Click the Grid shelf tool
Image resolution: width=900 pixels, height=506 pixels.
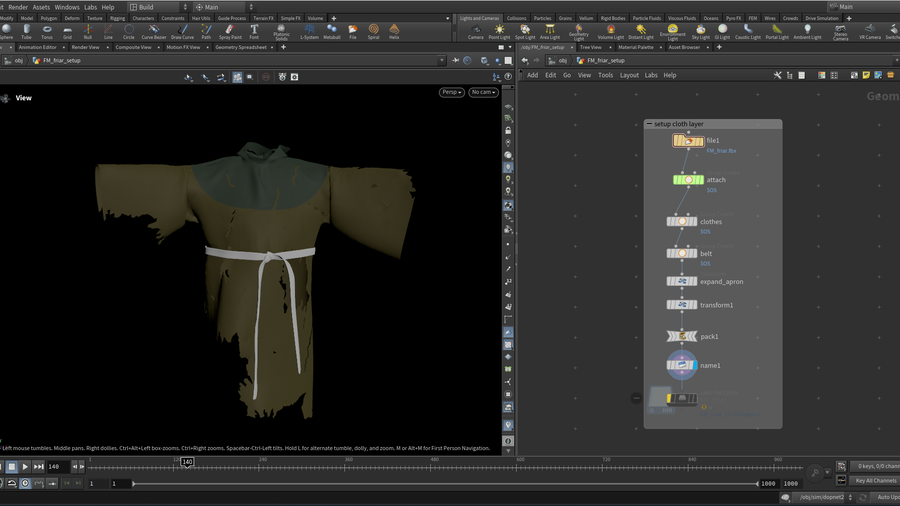(x=67, y=32)
